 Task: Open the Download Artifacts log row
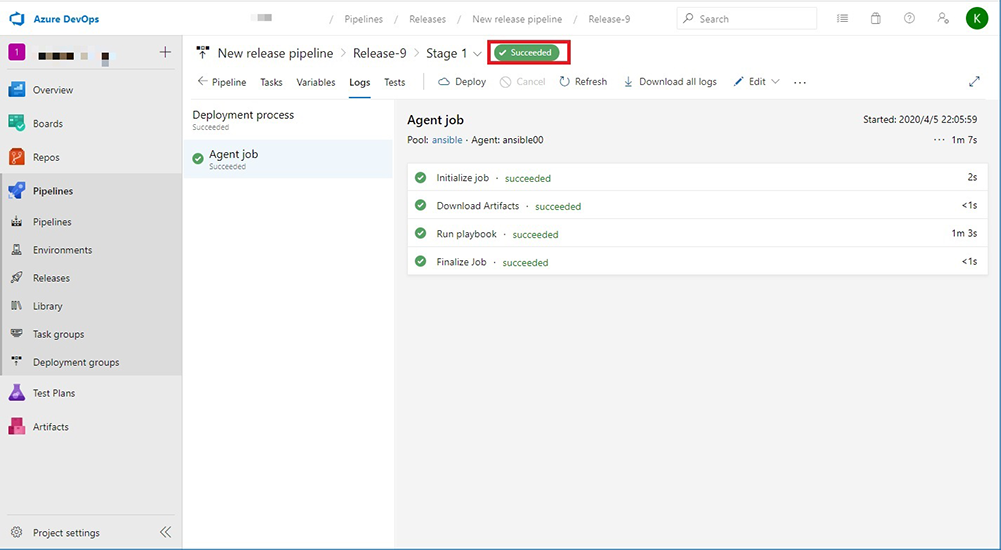[697, 205]
